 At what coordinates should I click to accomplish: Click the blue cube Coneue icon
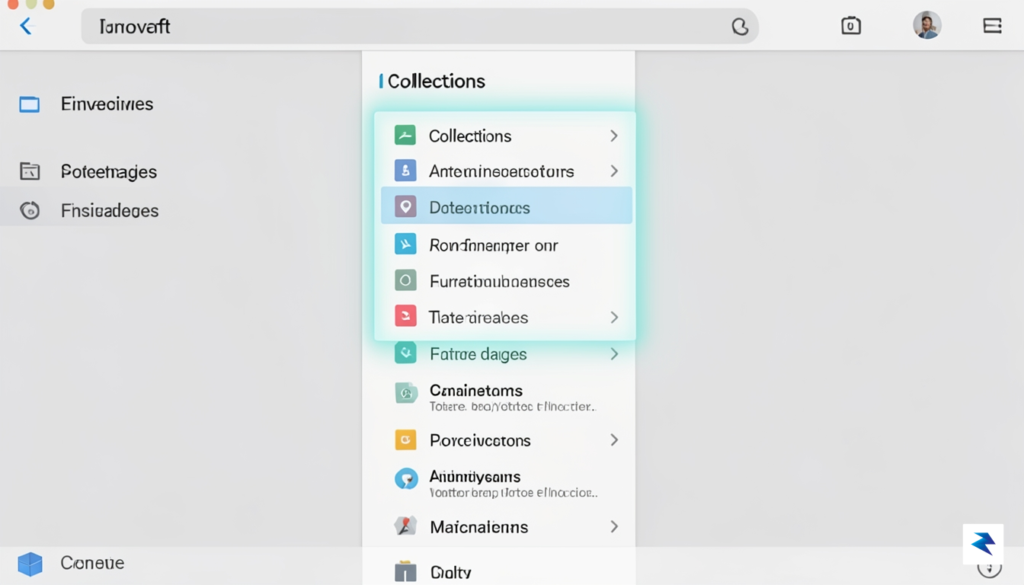pos(30,563)
